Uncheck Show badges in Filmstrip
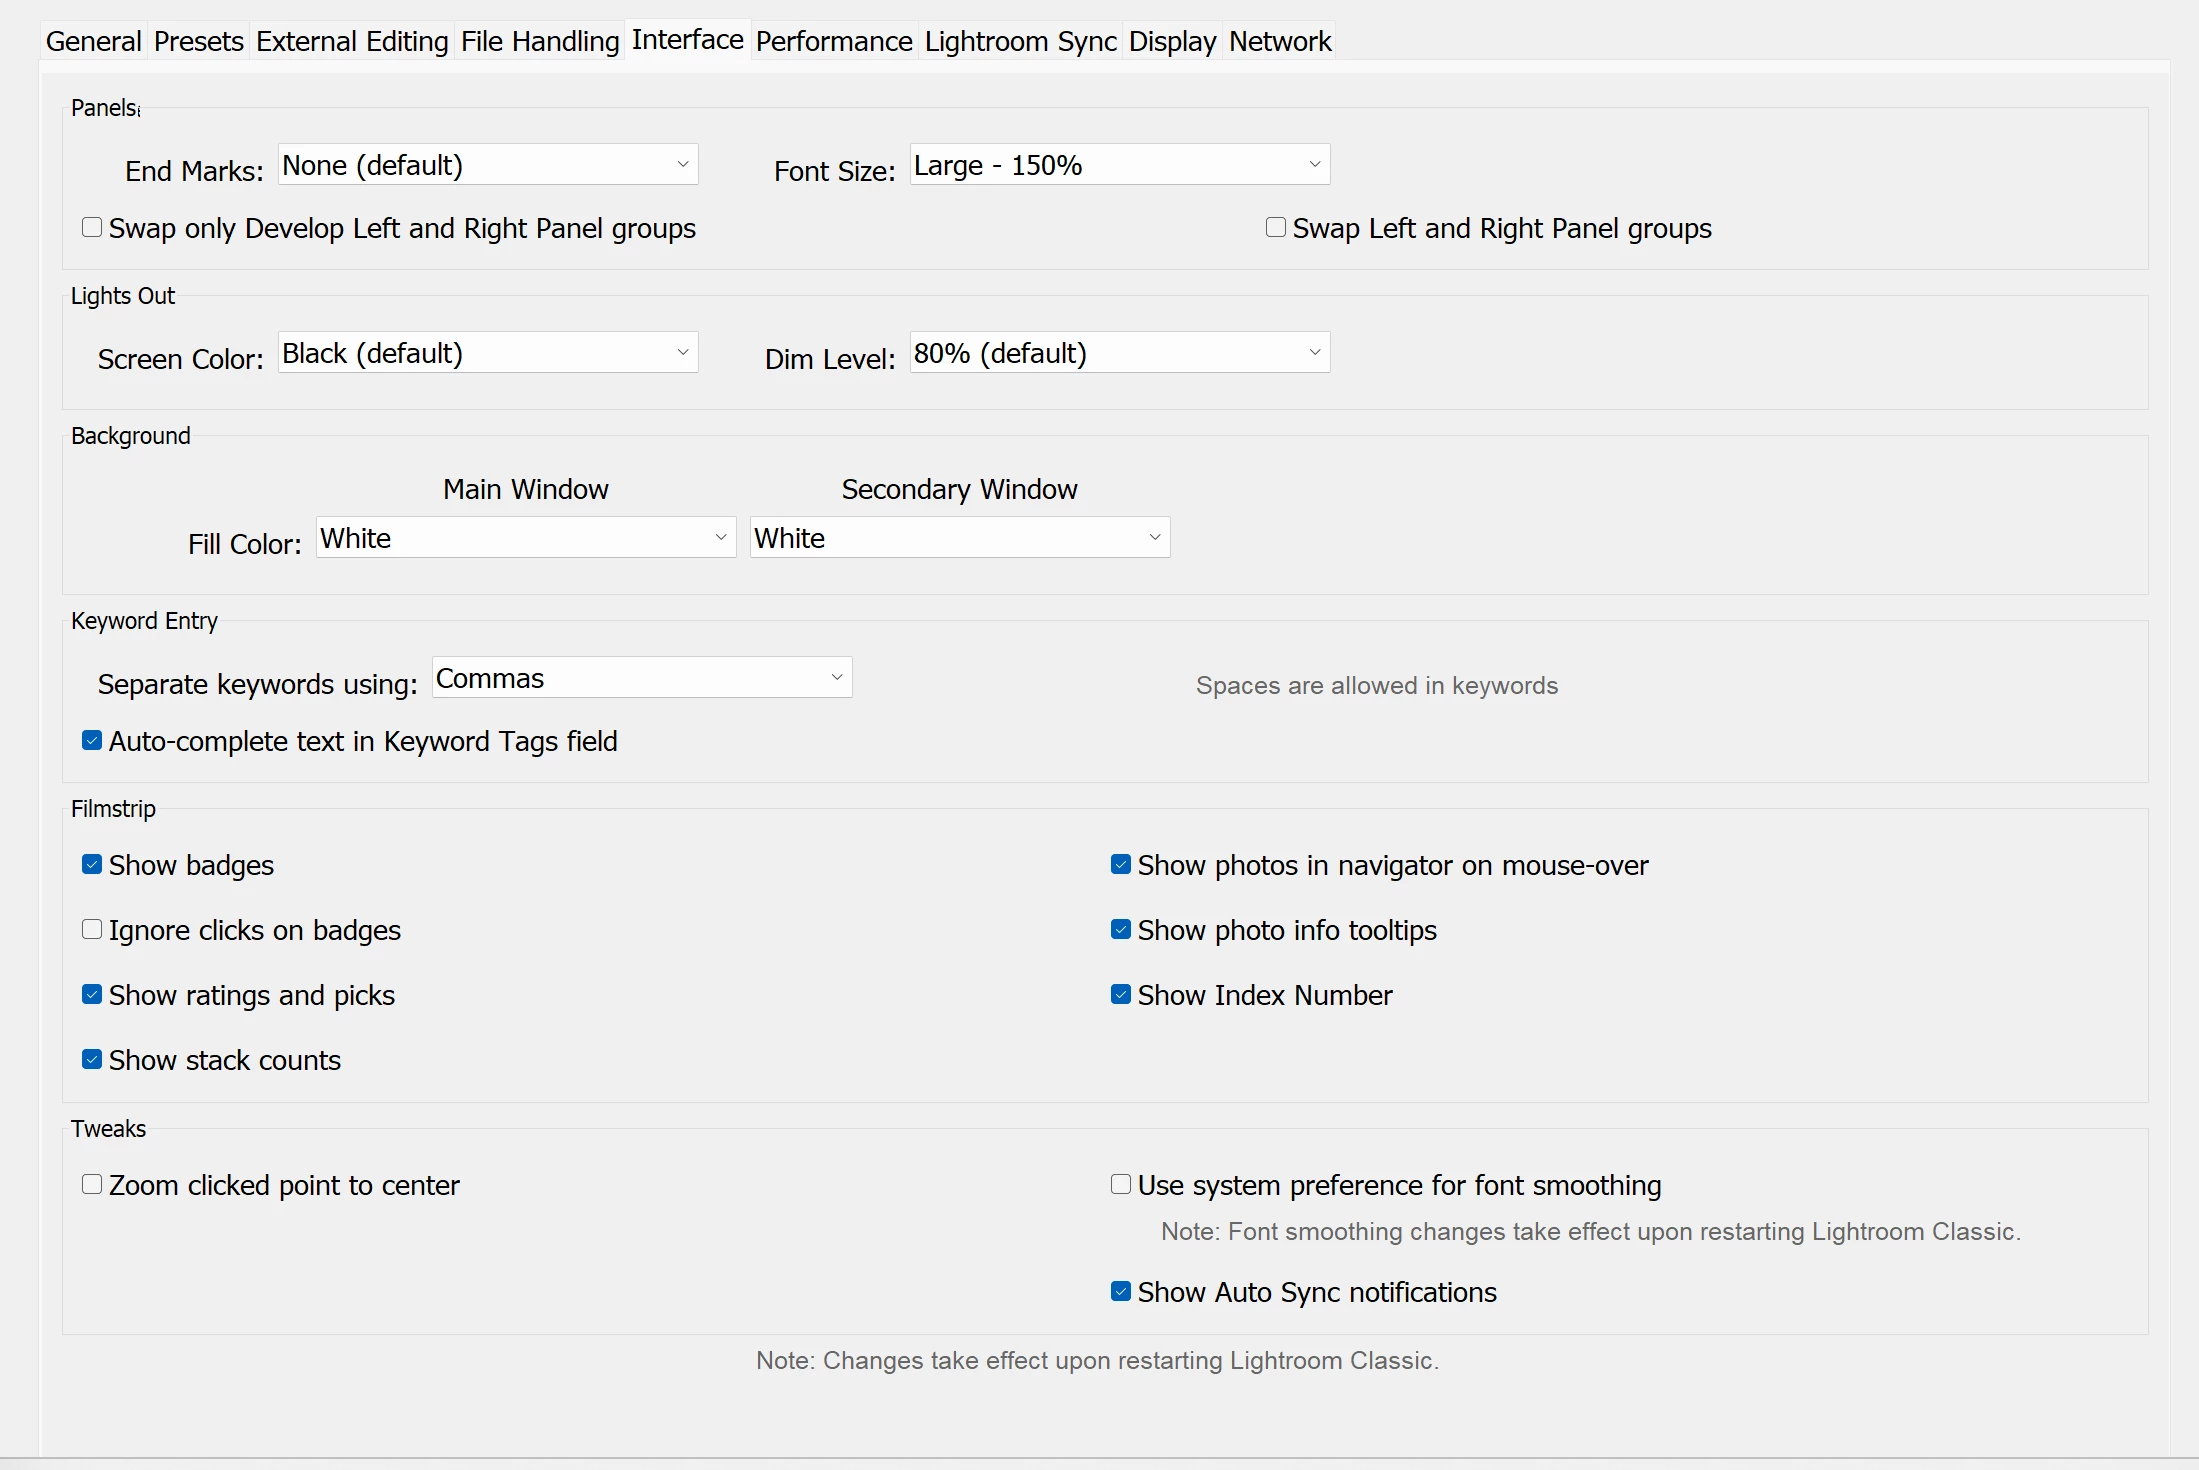 [92, 865]
